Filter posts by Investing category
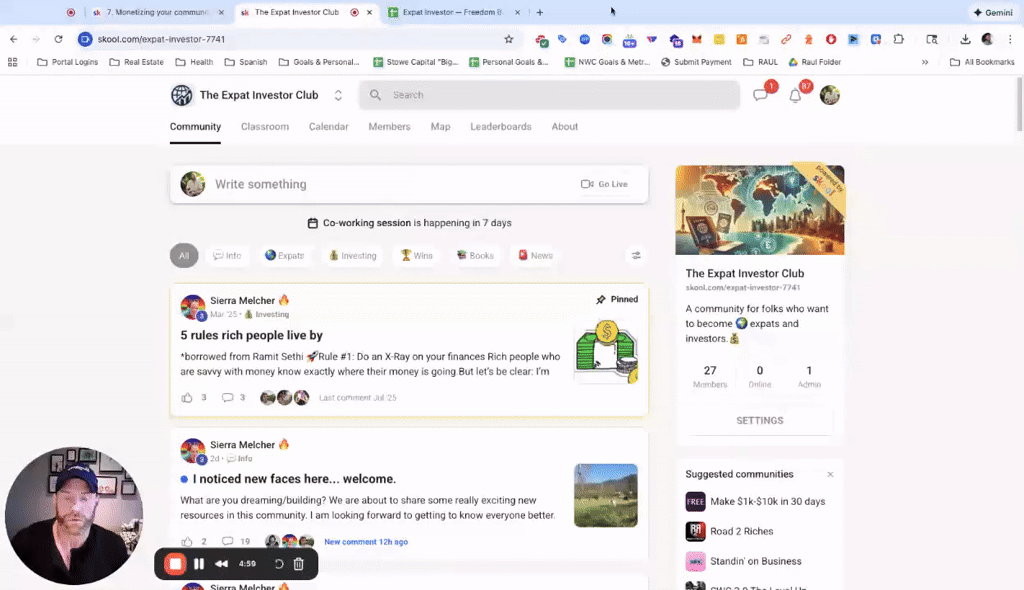Image resolution: width=1024 pixels, height=590 pixels. pos(353,255)
